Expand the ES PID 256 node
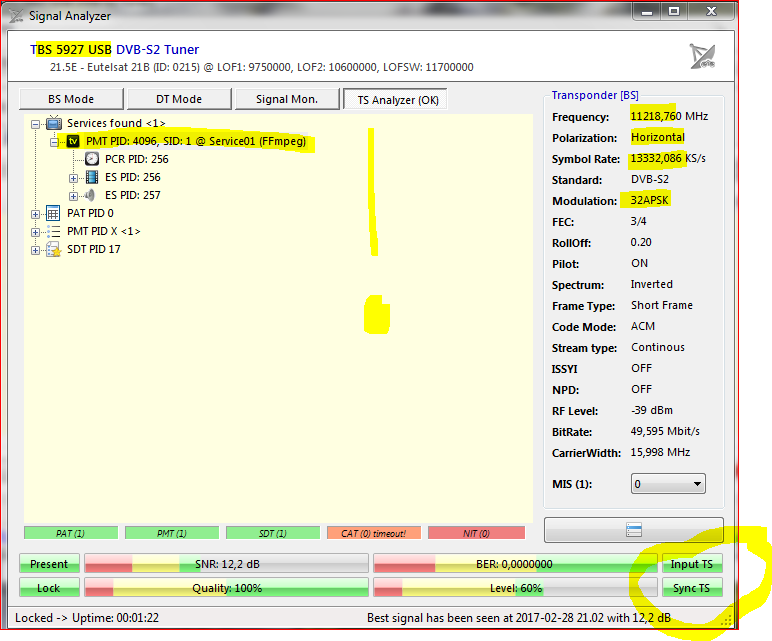 (x=73, y=178)
